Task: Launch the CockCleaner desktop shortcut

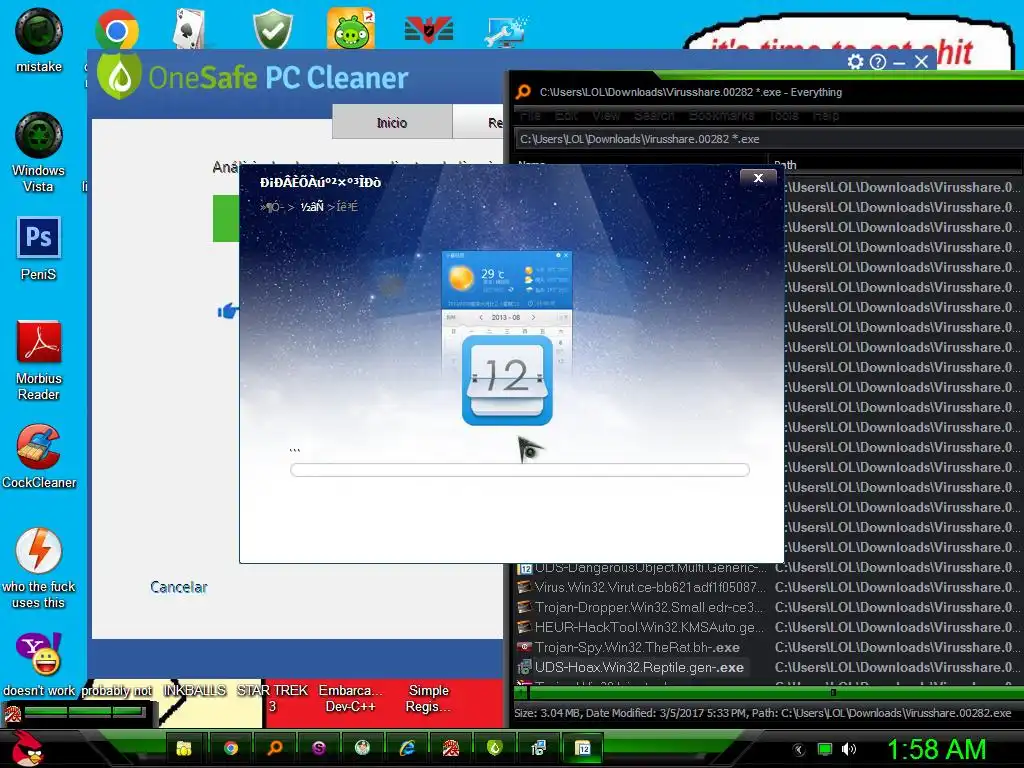Action: [39, 447]
